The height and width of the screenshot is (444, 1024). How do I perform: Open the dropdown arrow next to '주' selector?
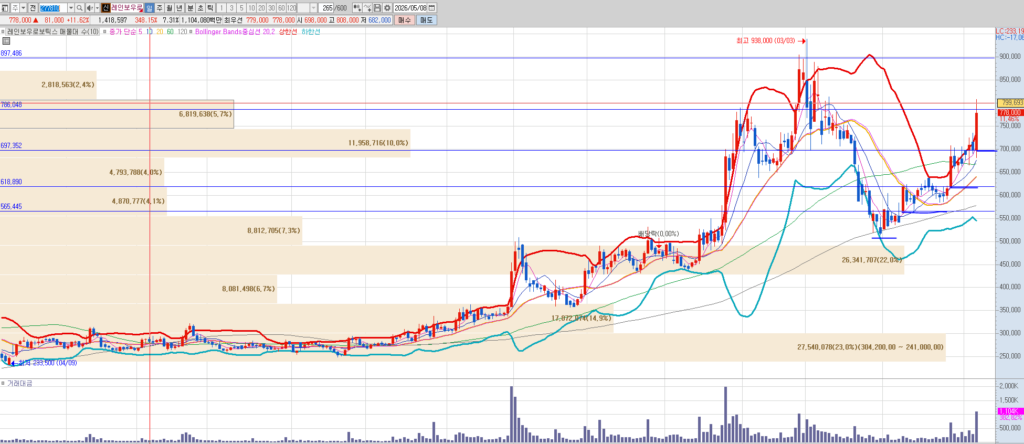[24, 8]
